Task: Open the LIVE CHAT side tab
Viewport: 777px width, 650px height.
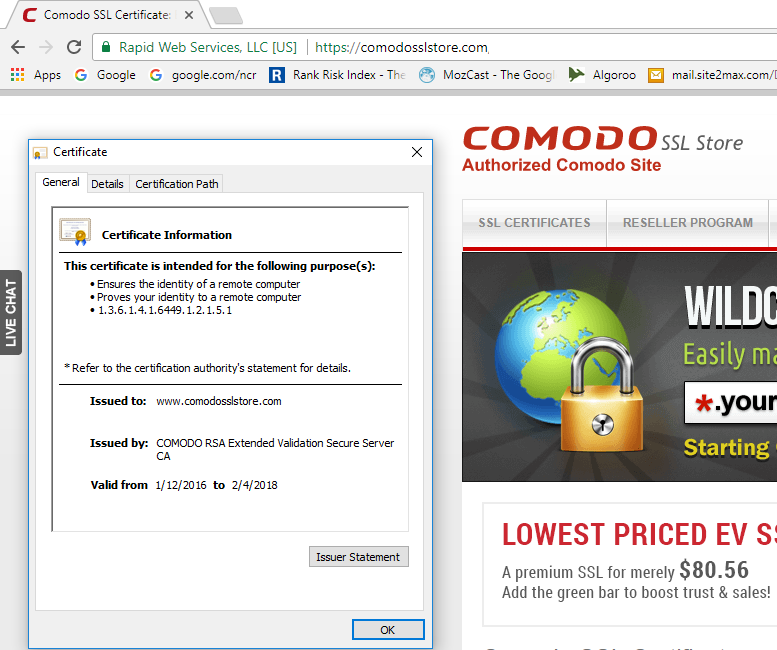Action: tap(10, 313)
